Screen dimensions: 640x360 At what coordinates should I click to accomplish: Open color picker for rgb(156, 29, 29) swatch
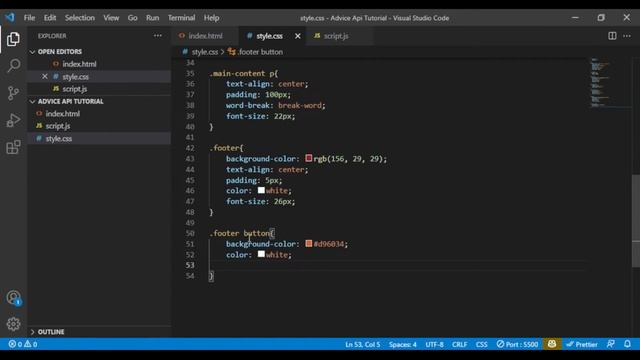[309, 158]
